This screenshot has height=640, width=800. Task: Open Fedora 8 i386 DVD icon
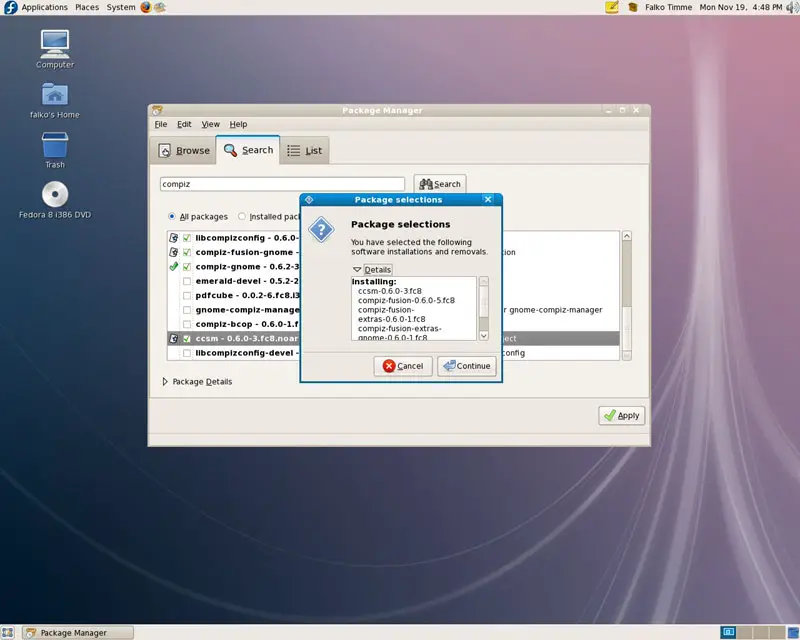pyautogui.click(x=55, y=200)
